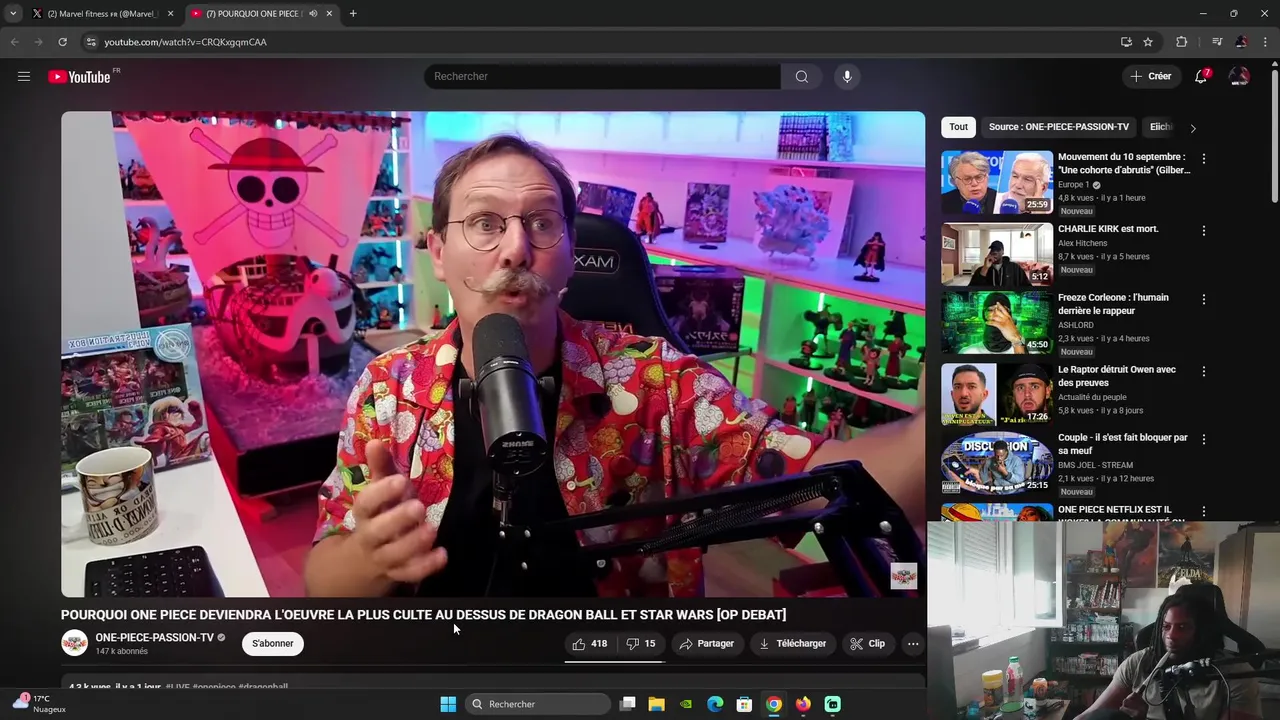Close the Marvel fitness tab

pos(170,14)
